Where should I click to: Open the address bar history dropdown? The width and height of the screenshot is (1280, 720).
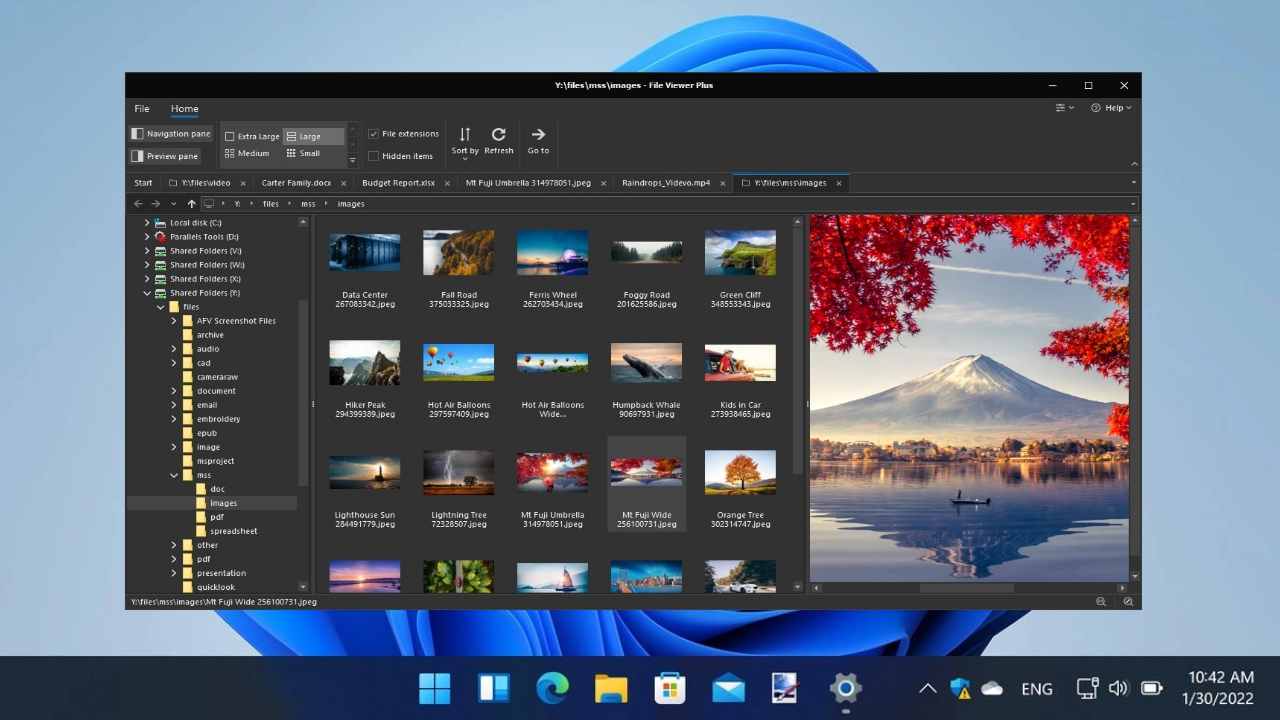click(1133, 204)
